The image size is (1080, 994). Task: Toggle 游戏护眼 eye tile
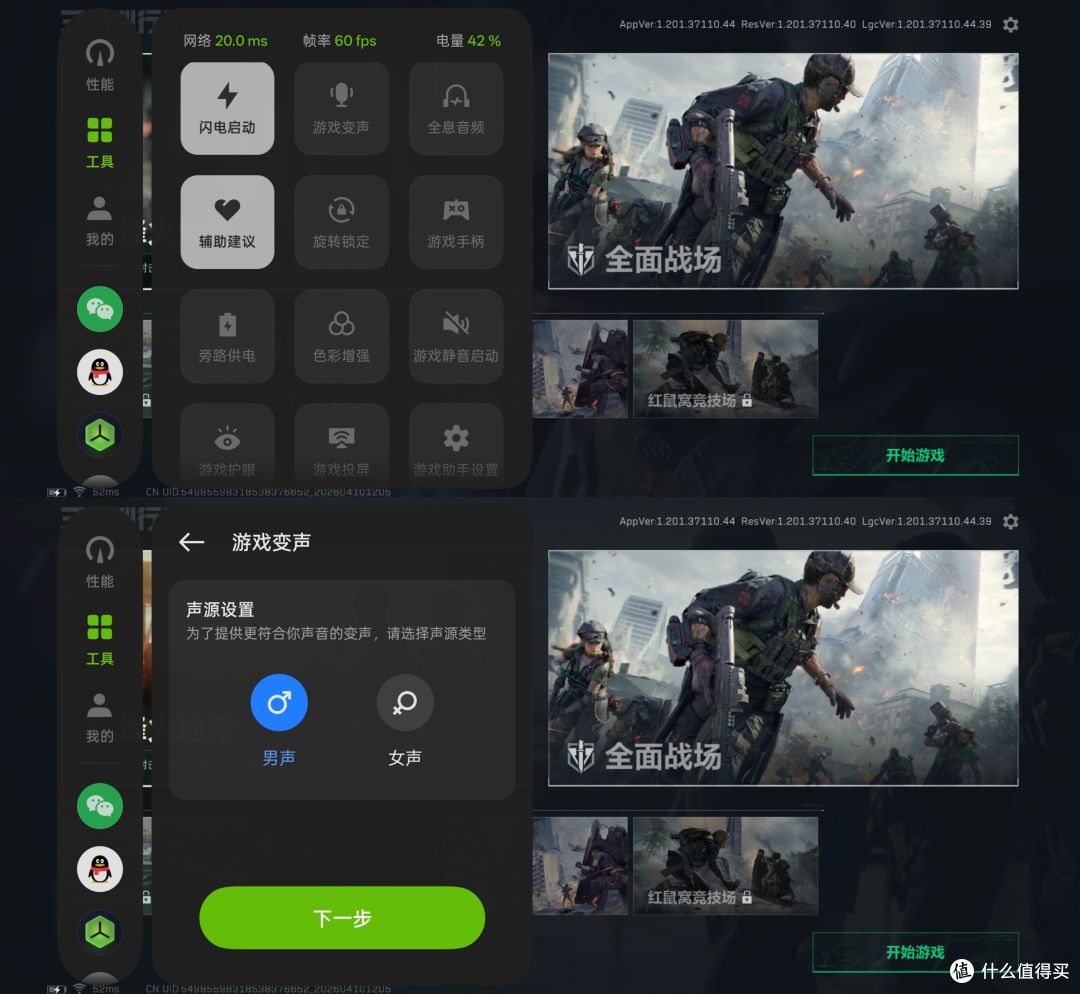227,444
